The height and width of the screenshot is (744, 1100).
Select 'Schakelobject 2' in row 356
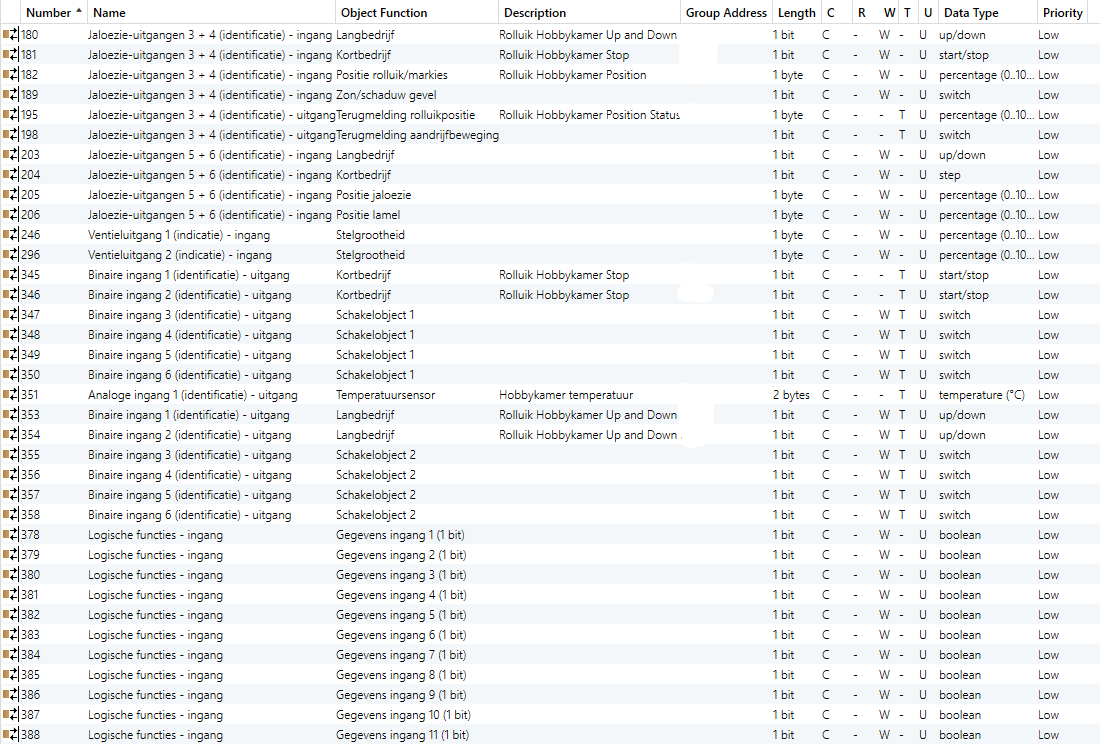[375, 475]
